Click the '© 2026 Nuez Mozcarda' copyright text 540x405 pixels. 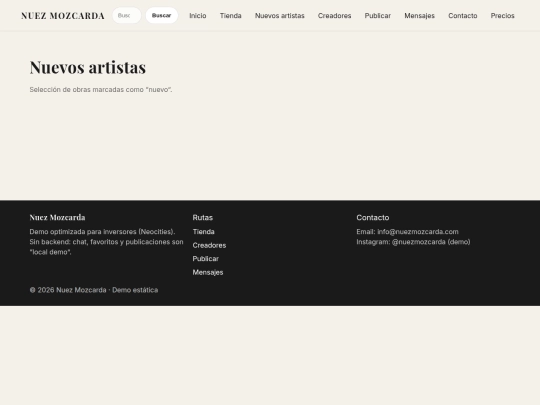click(x=94, y=290)
